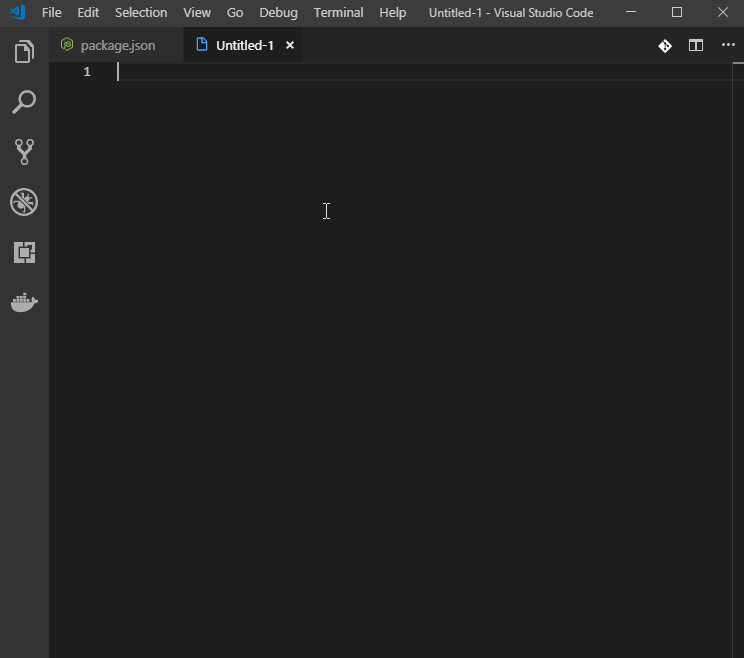Open the Docker view in activity bar
This screenshot has width=744, height=658.
click(x=24, y=303)
